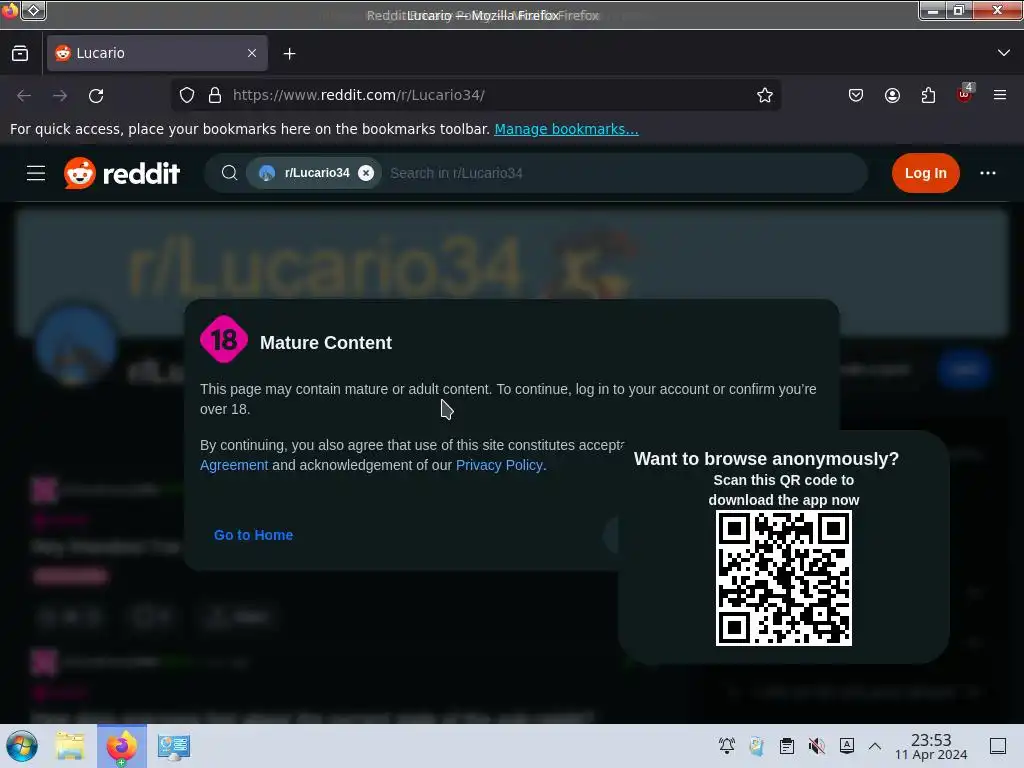The image size is (1024, 768).
Task: Bookmark this page with star icon
Action: (x=765, y=95)
